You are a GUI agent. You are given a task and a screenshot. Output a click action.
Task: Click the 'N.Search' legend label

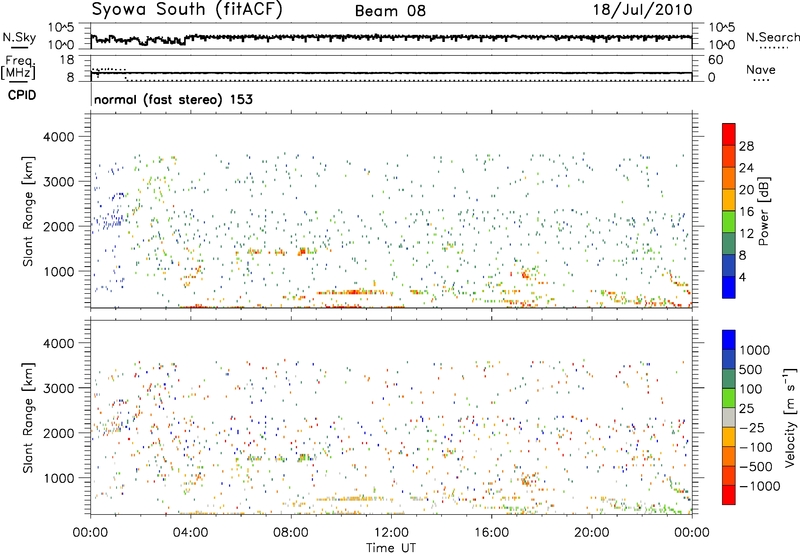point(772,37)
